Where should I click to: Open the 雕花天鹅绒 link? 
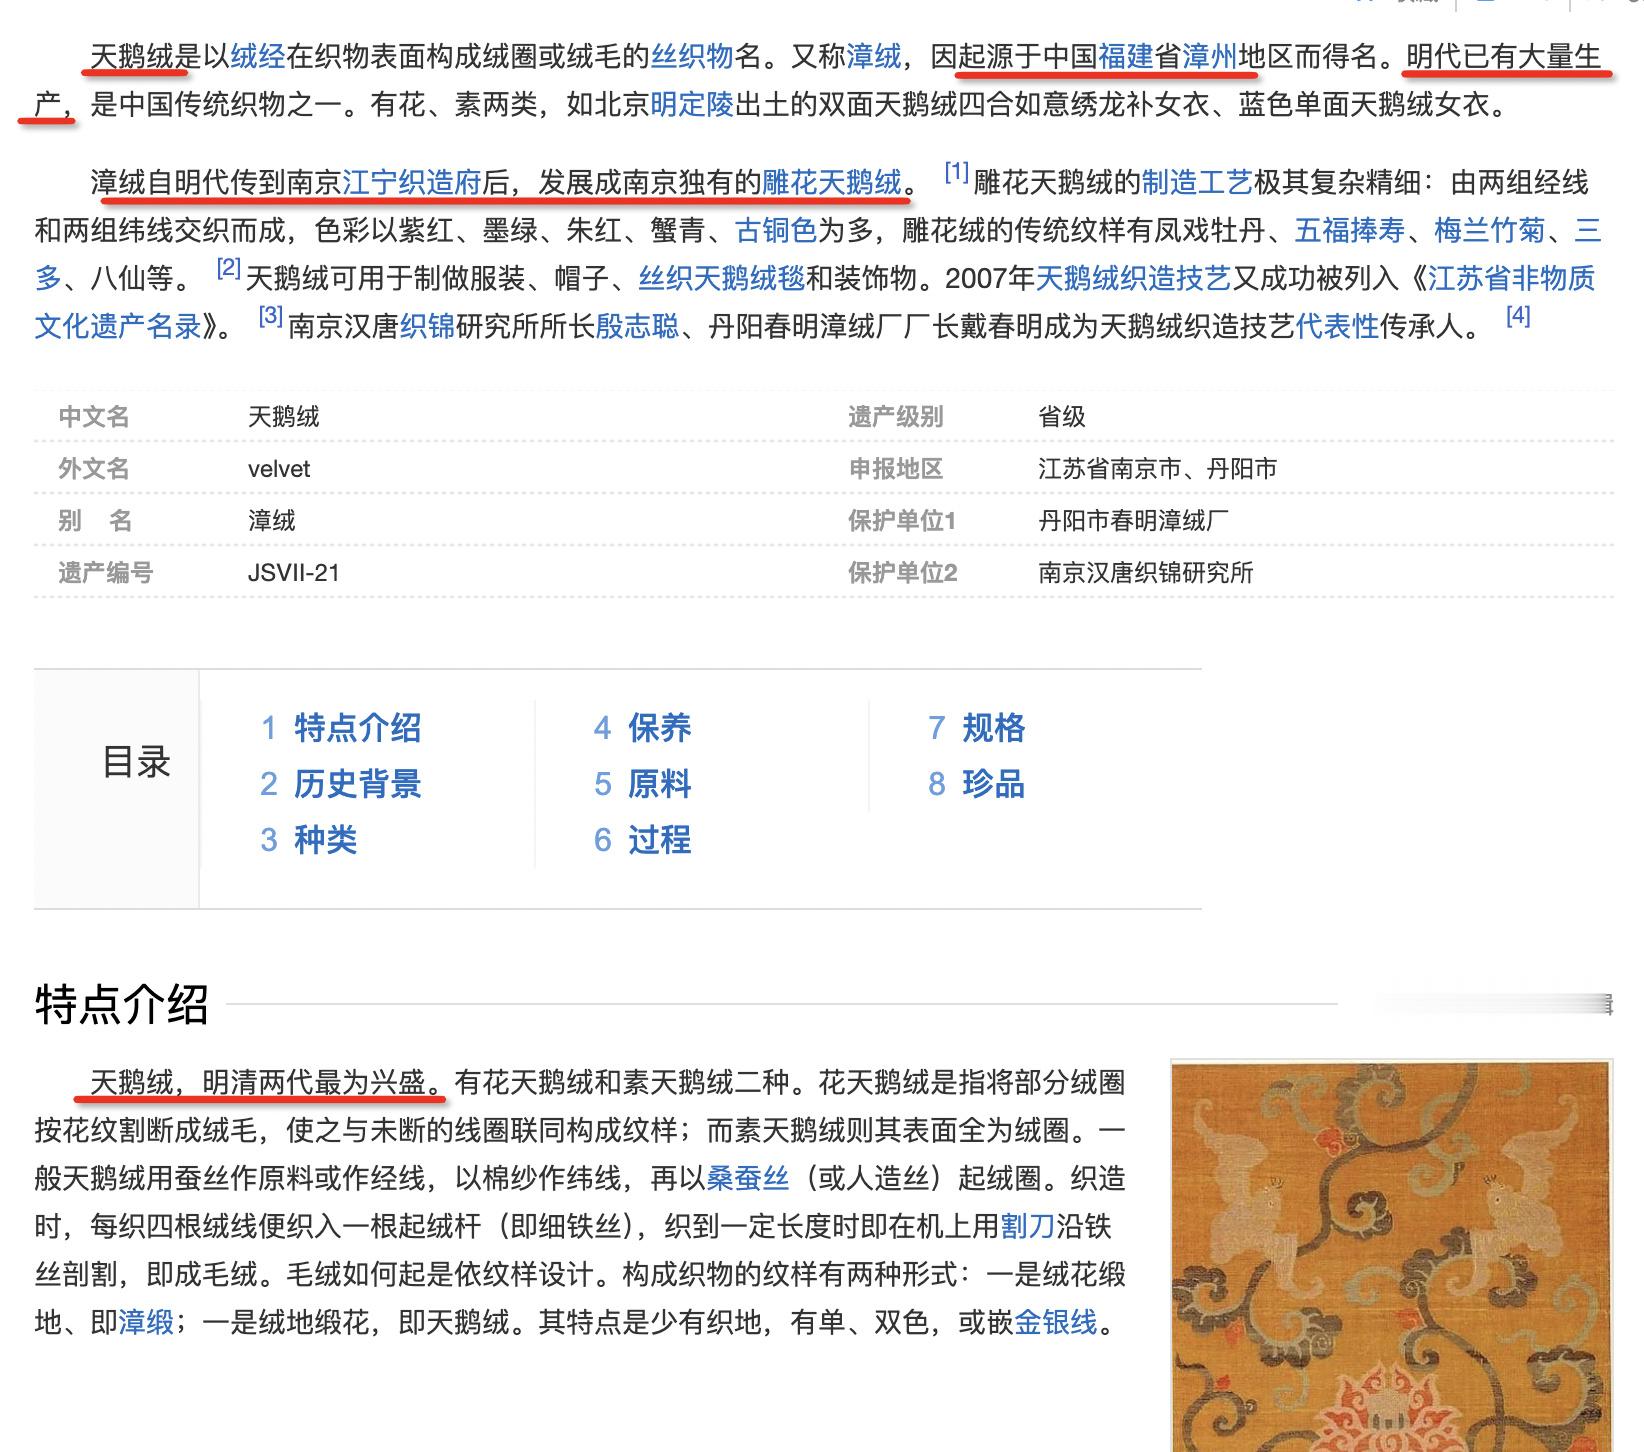(832, 182)
